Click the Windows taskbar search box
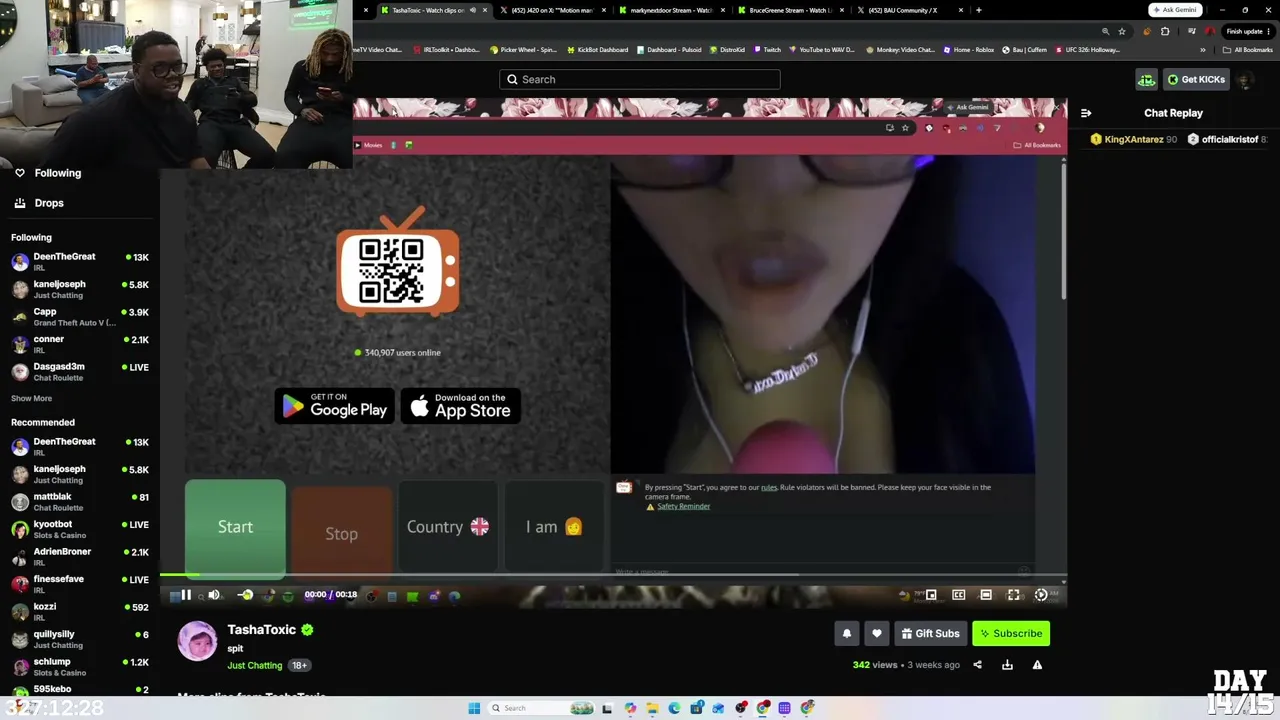Viewport: 1280px width, 720px height. (540, 708)
